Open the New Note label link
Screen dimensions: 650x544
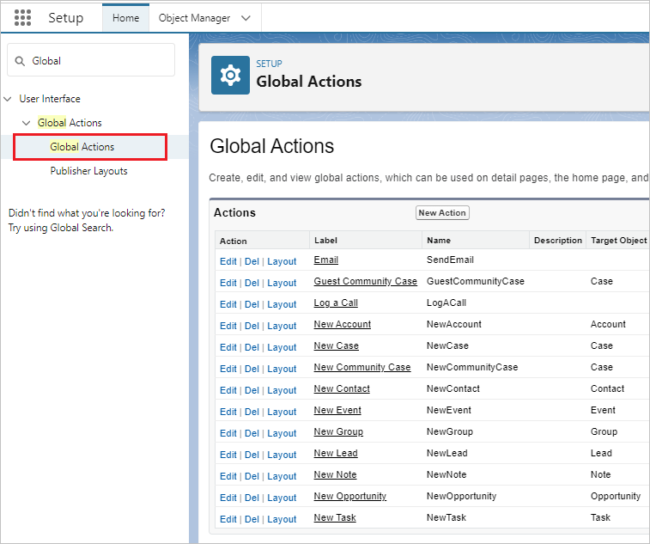click(x=335, y=475)
